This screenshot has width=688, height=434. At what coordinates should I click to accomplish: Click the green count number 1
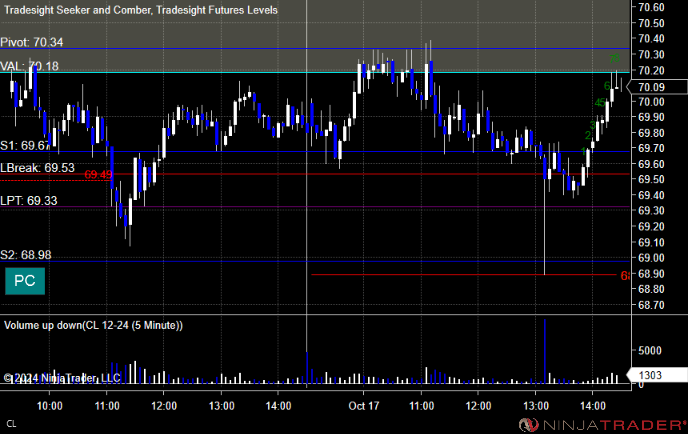(583, 152)
